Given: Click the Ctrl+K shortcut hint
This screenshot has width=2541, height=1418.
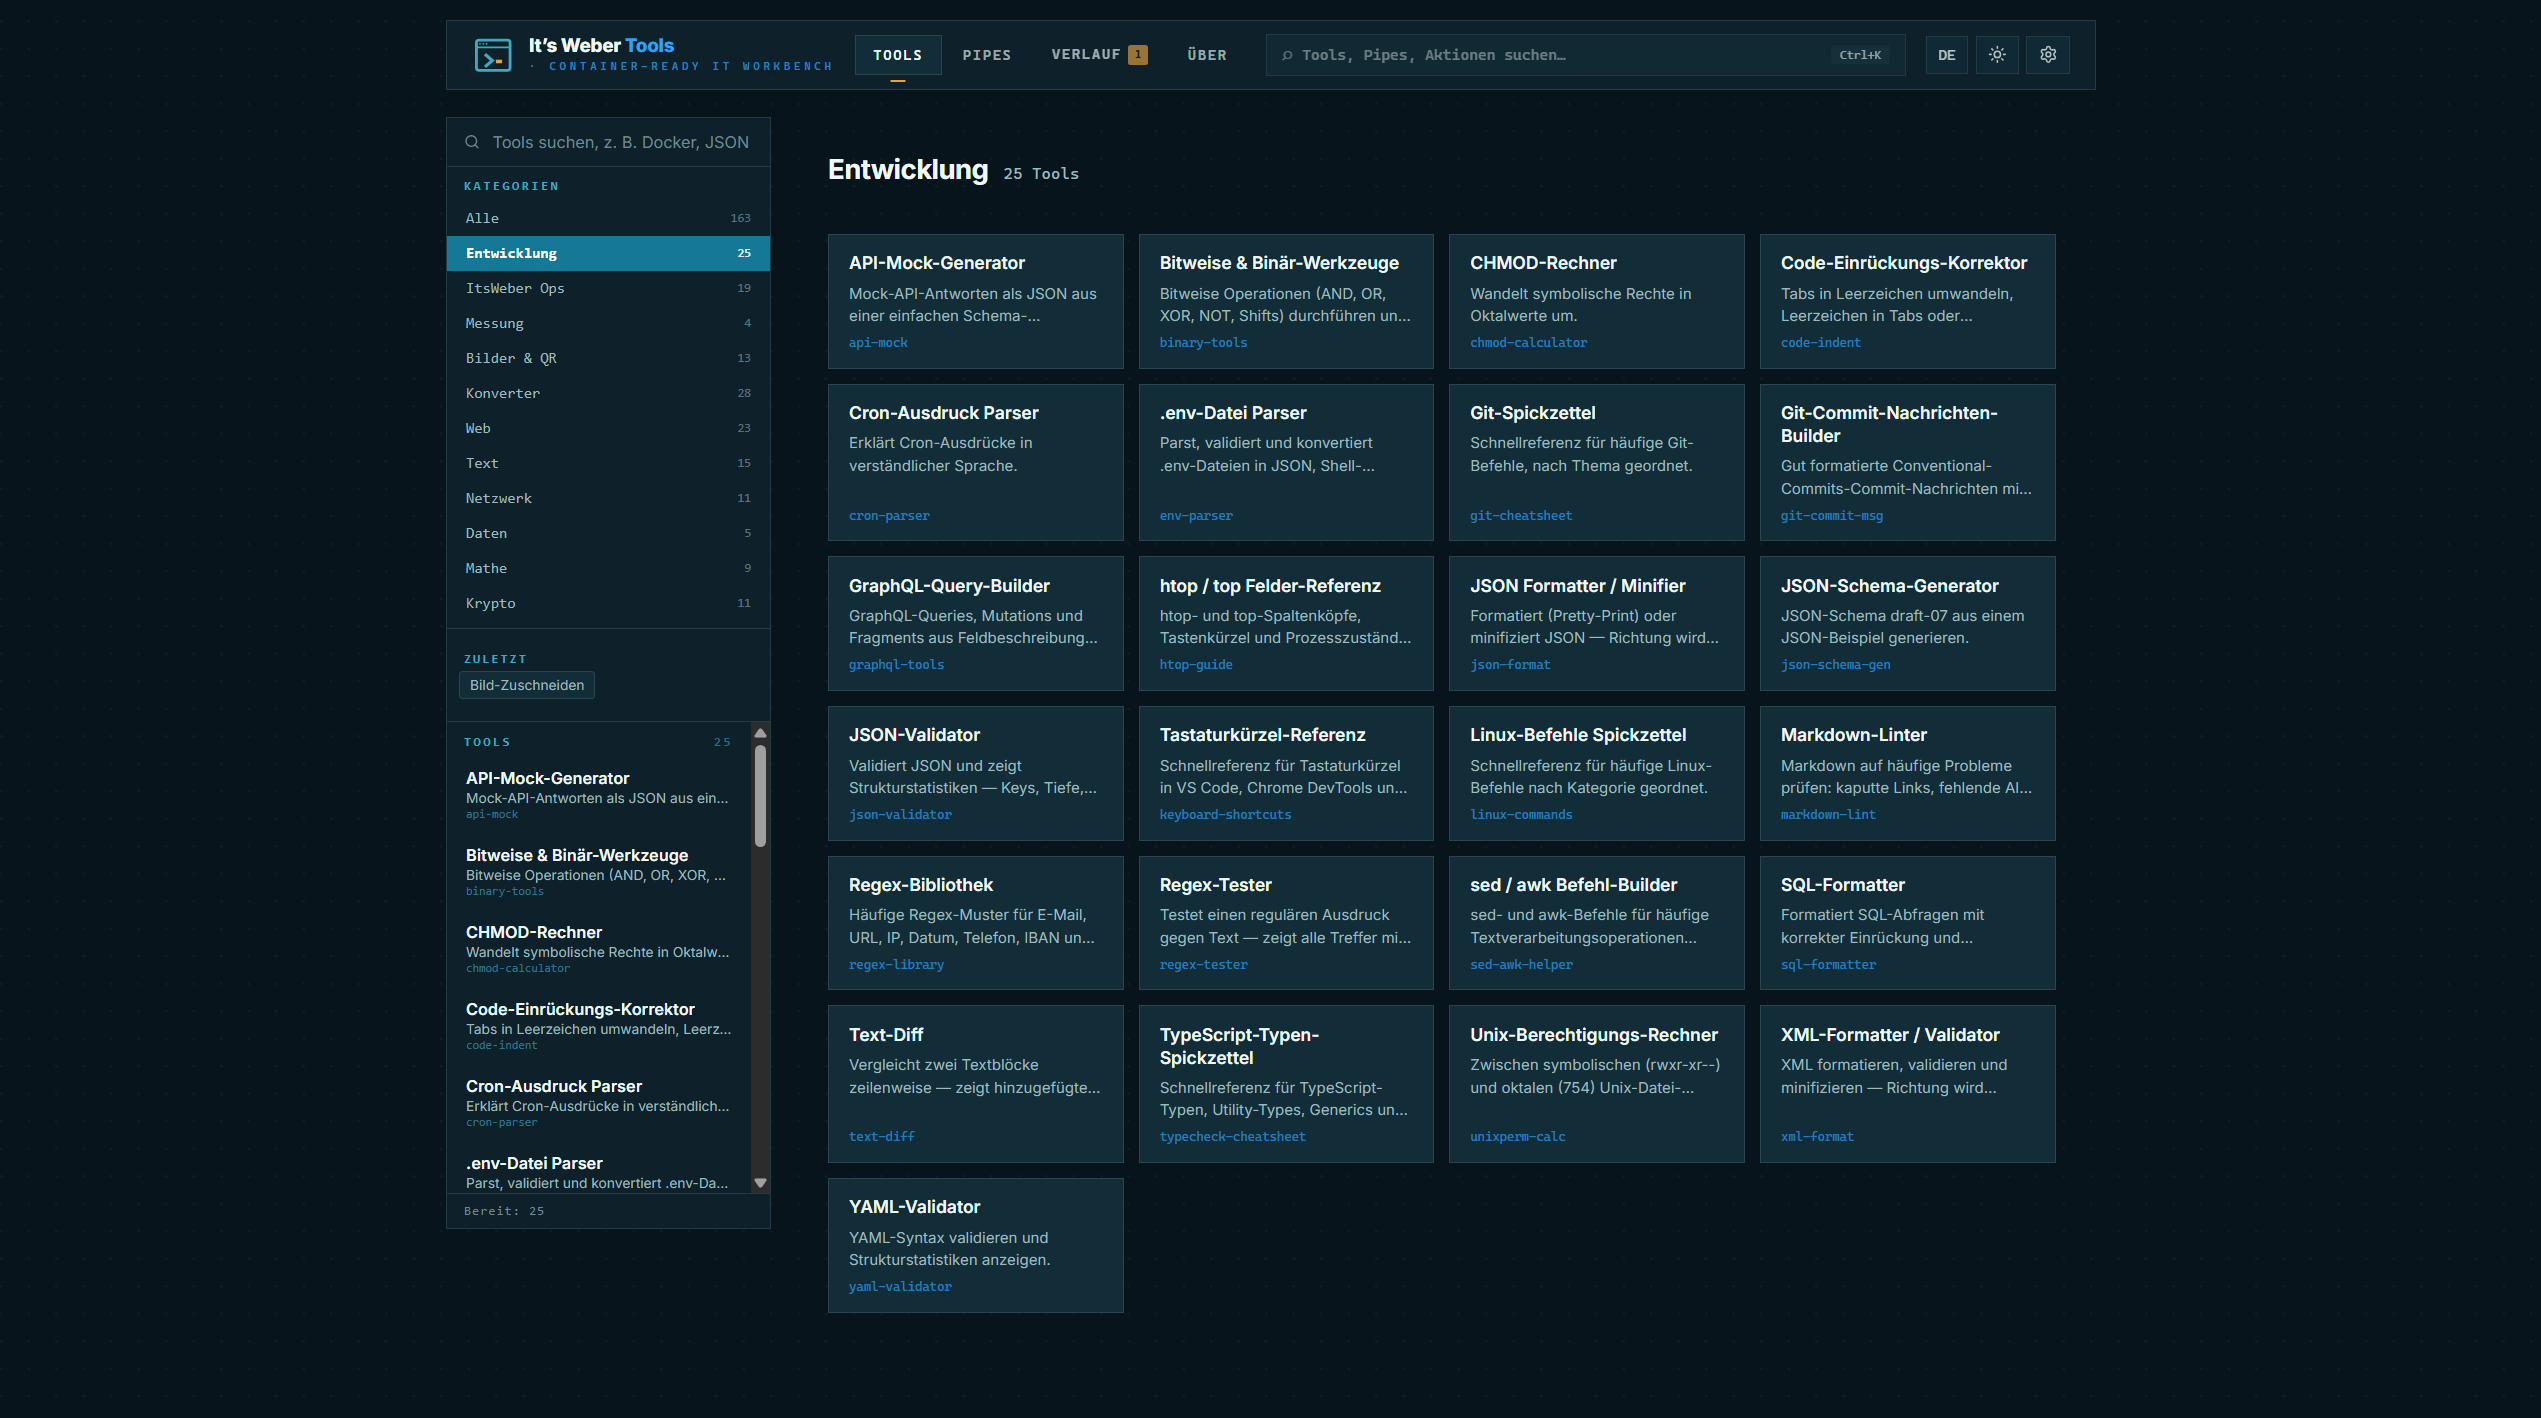Looking at the screenshot, I should 1860,55.
